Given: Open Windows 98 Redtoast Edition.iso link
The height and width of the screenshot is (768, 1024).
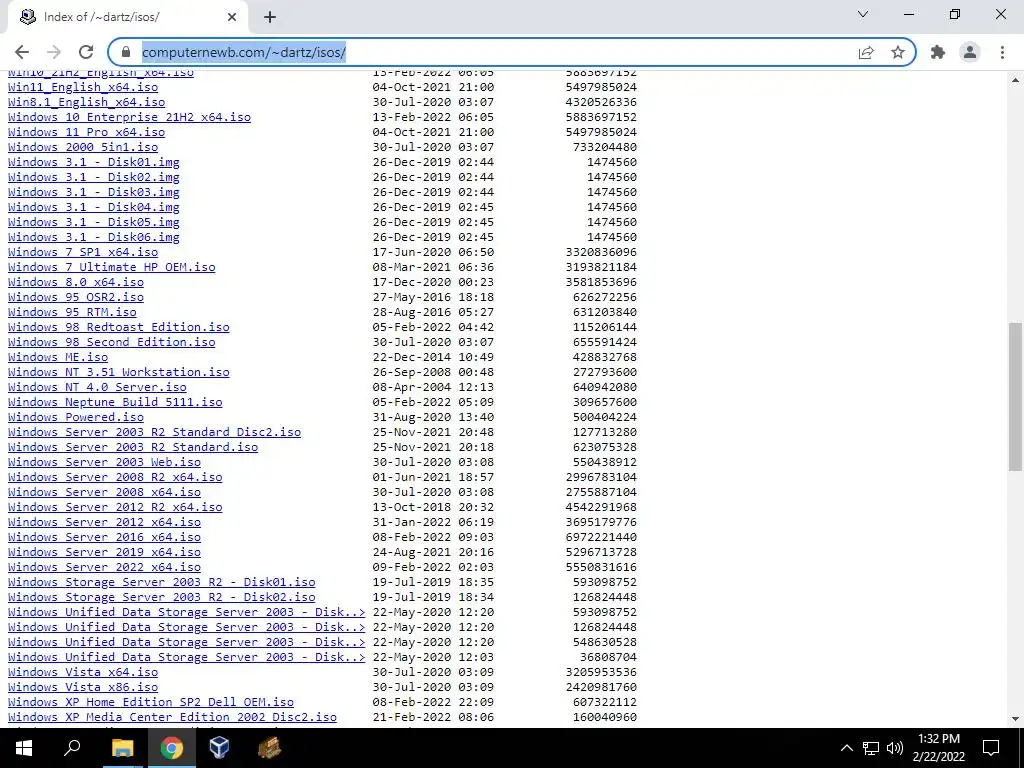Looking at the screenshot, I should (x=119, y=327).
